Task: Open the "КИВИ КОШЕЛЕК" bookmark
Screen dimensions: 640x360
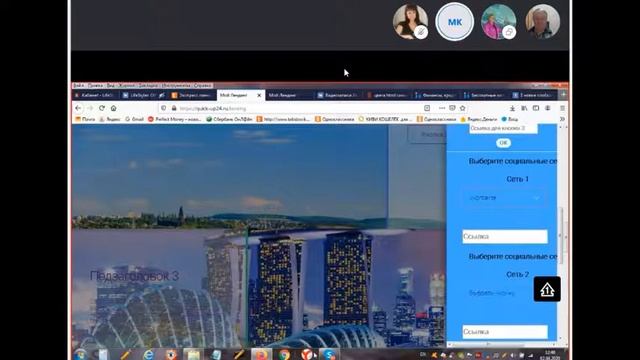Action: pyautogui.click(x=385, y=119)
